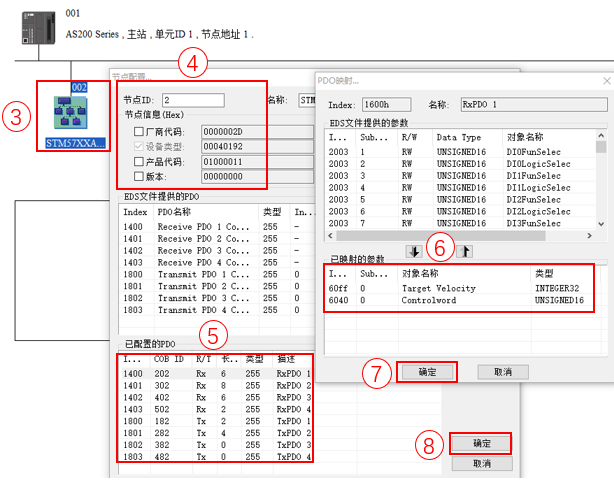614x480 pixels.
Task: Select EDS PDO row 1801 Transmit PDO 2
Action: [217, 286]
